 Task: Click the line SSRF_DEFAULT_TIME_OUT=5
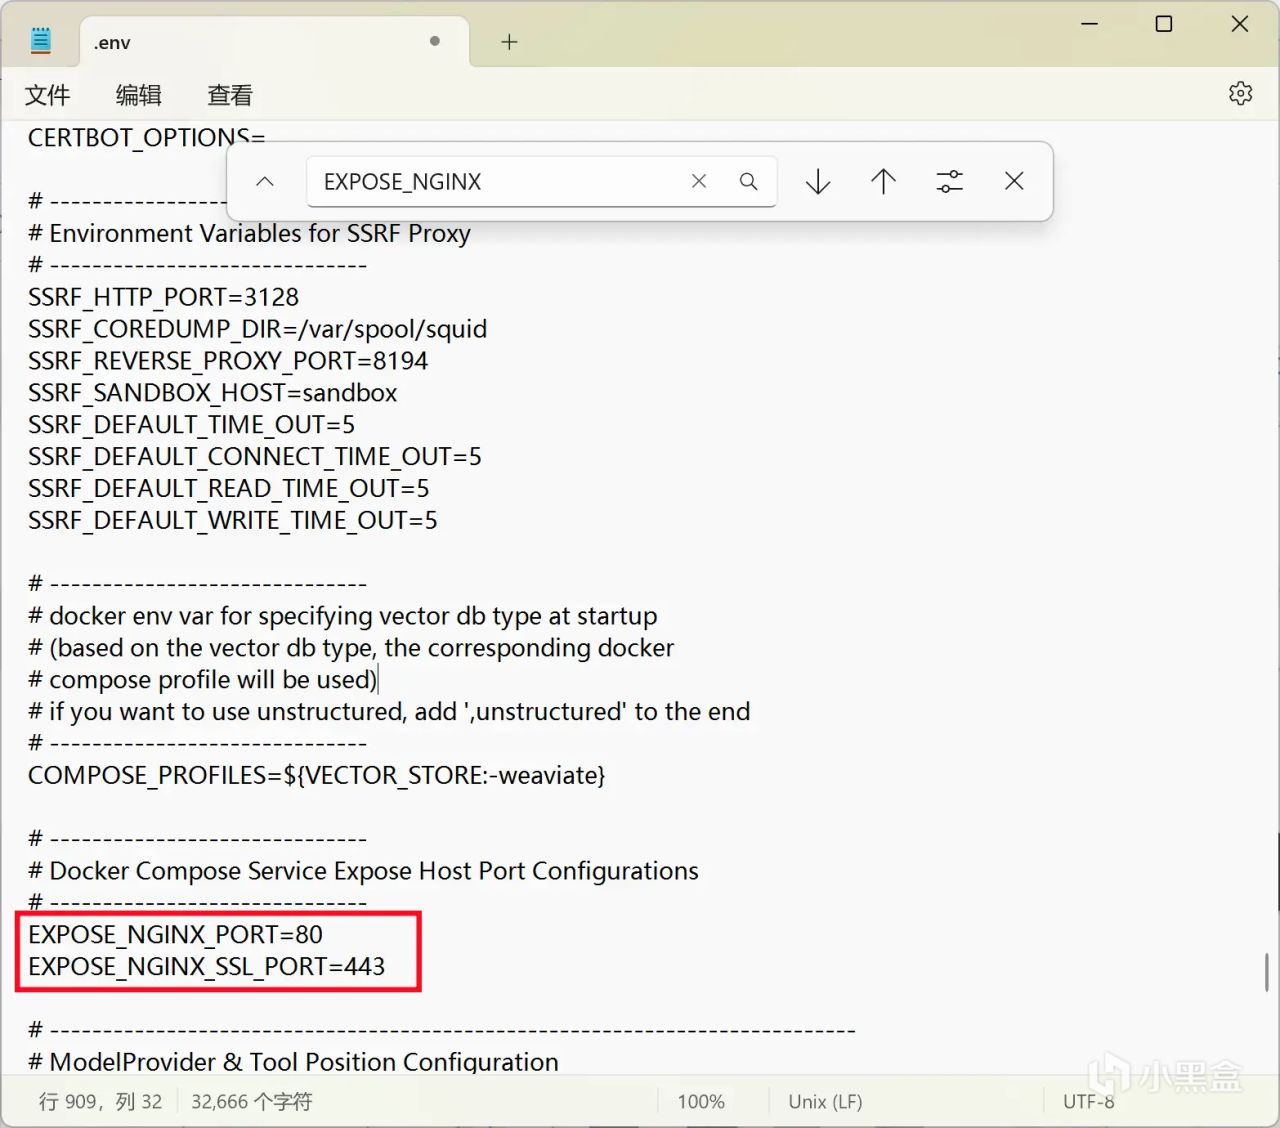191,425
